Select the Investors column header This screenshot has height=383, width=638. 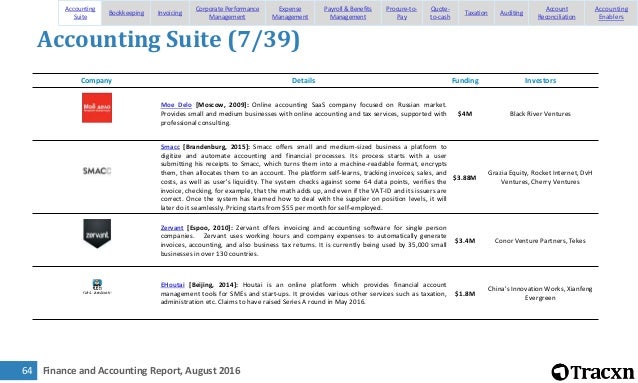click(540, 81)
